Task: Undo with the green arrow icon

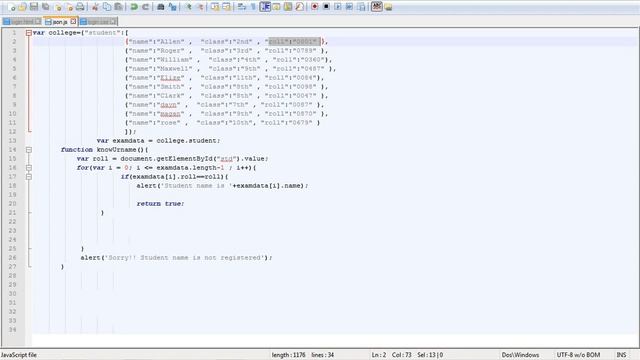Action: (x=134, y=7)
